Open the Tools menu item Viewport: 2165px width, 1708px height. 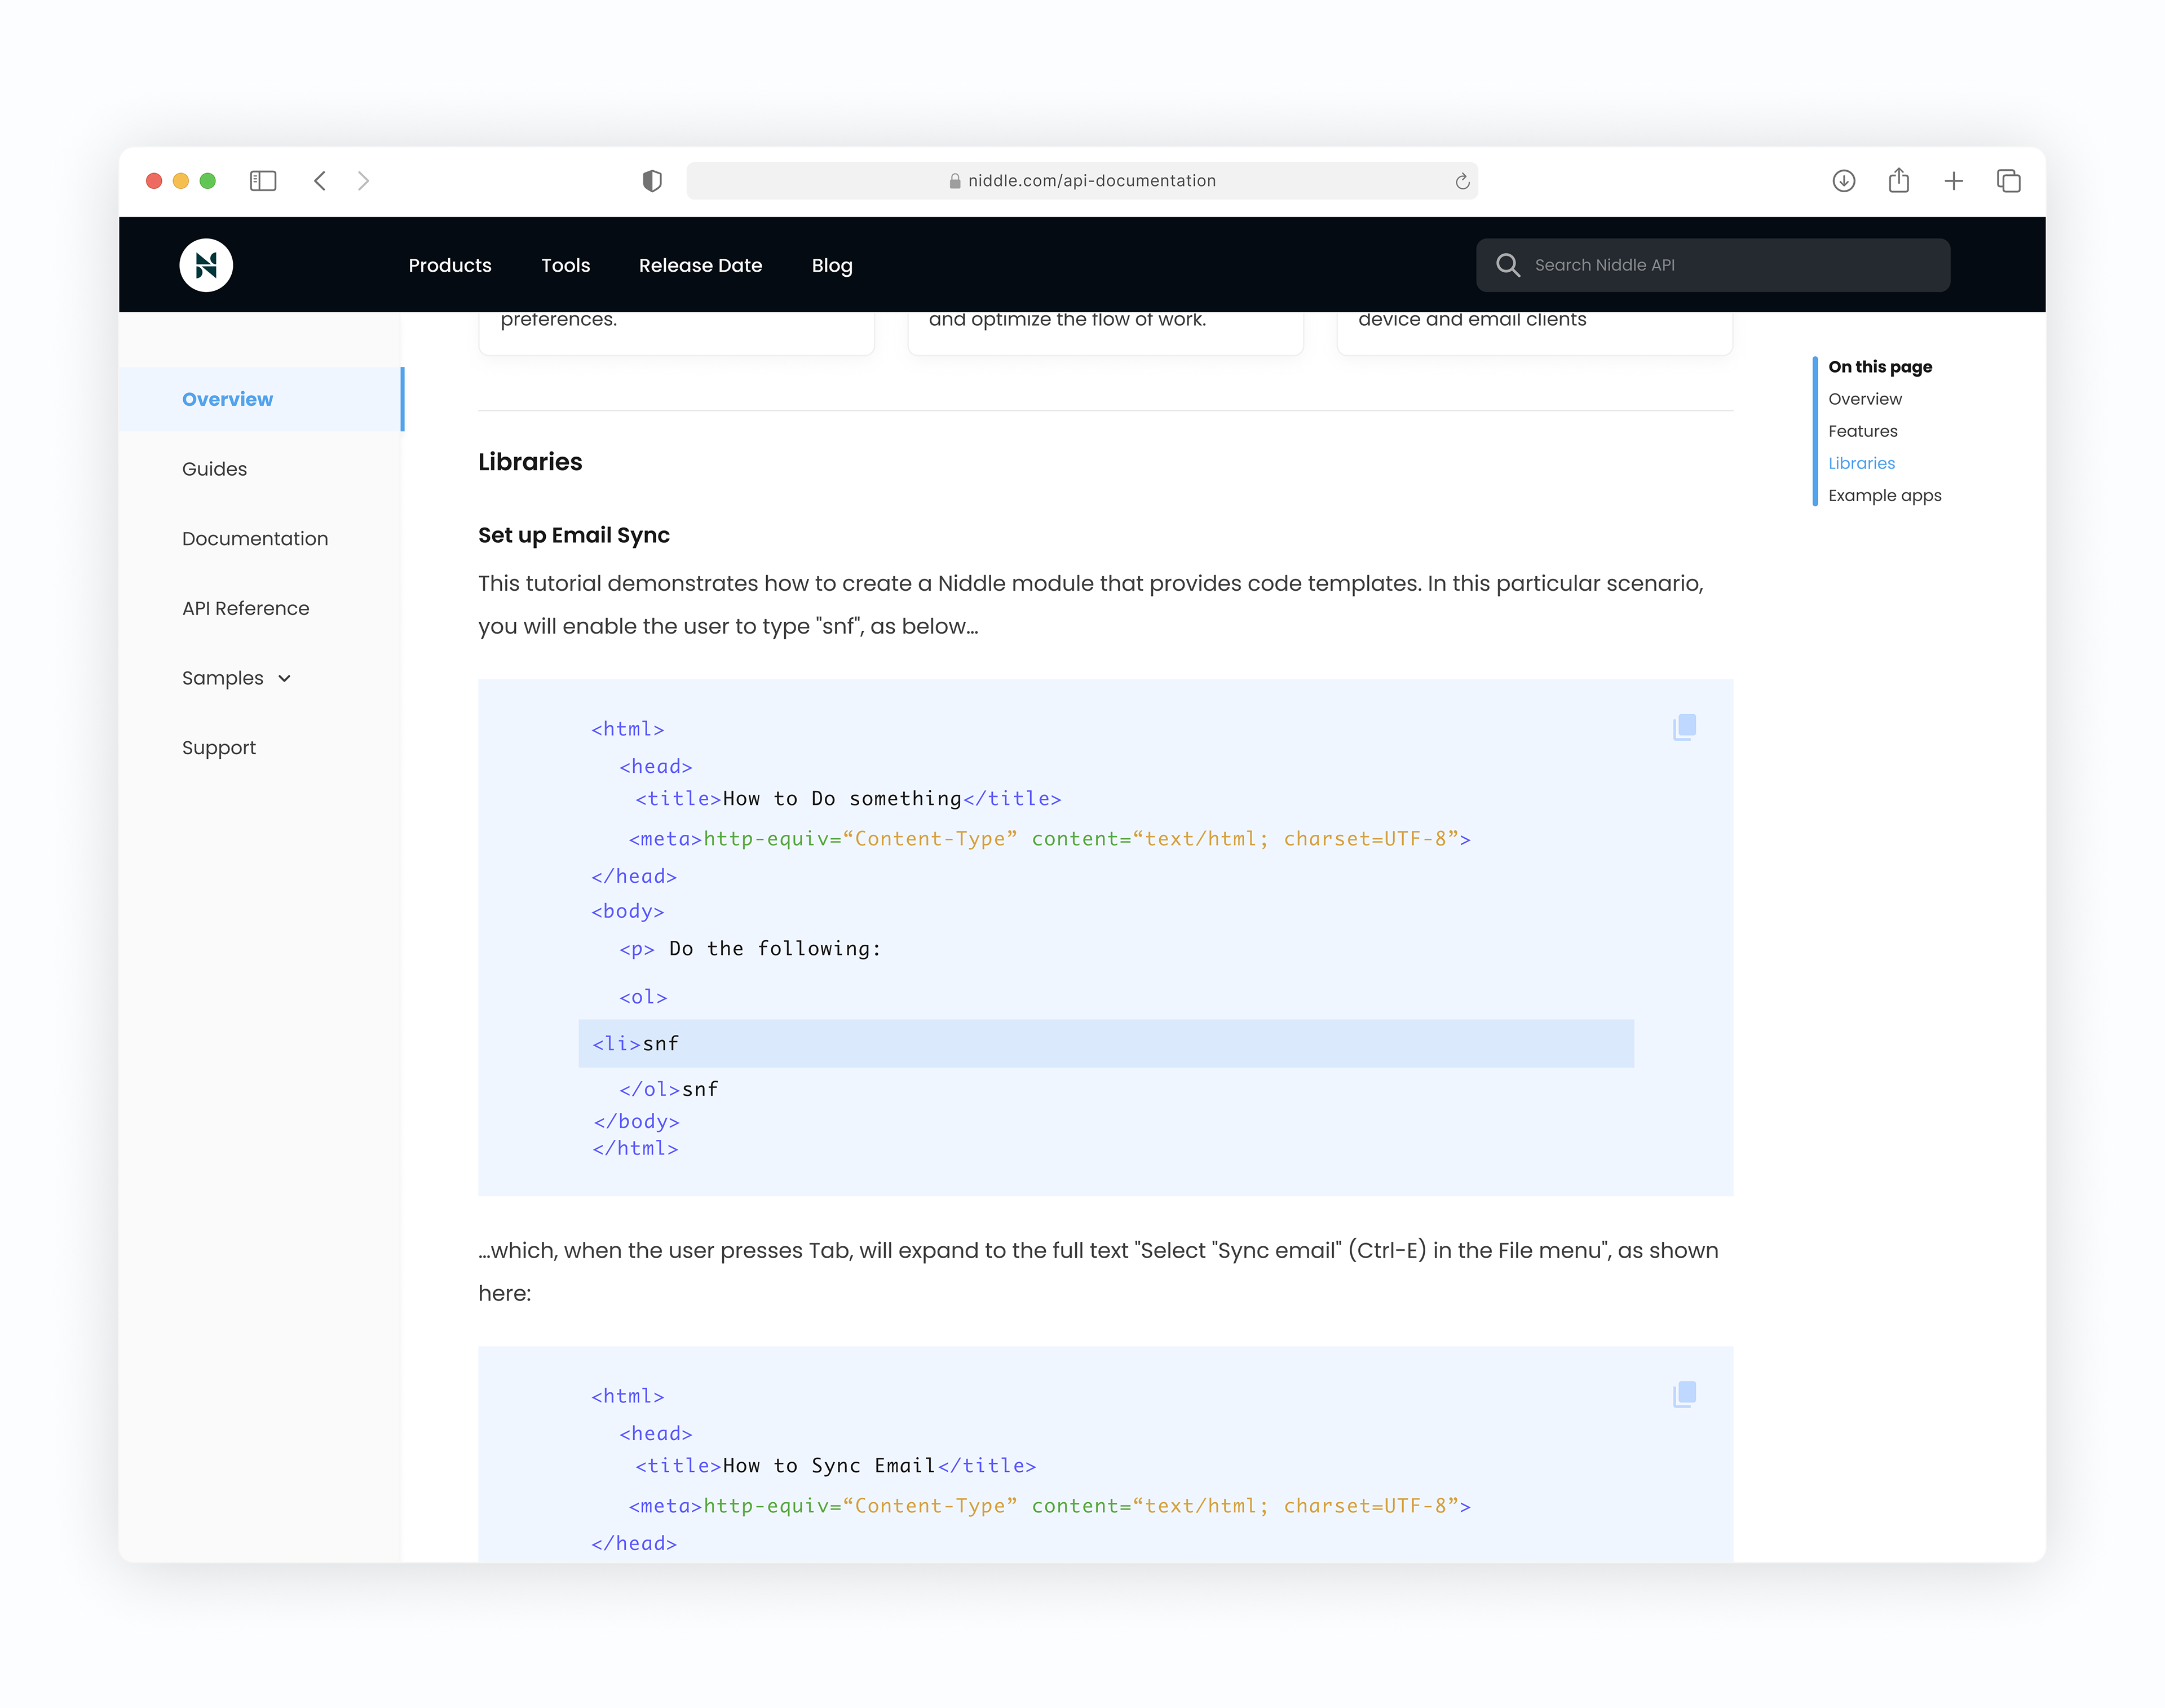click(564, 266)
